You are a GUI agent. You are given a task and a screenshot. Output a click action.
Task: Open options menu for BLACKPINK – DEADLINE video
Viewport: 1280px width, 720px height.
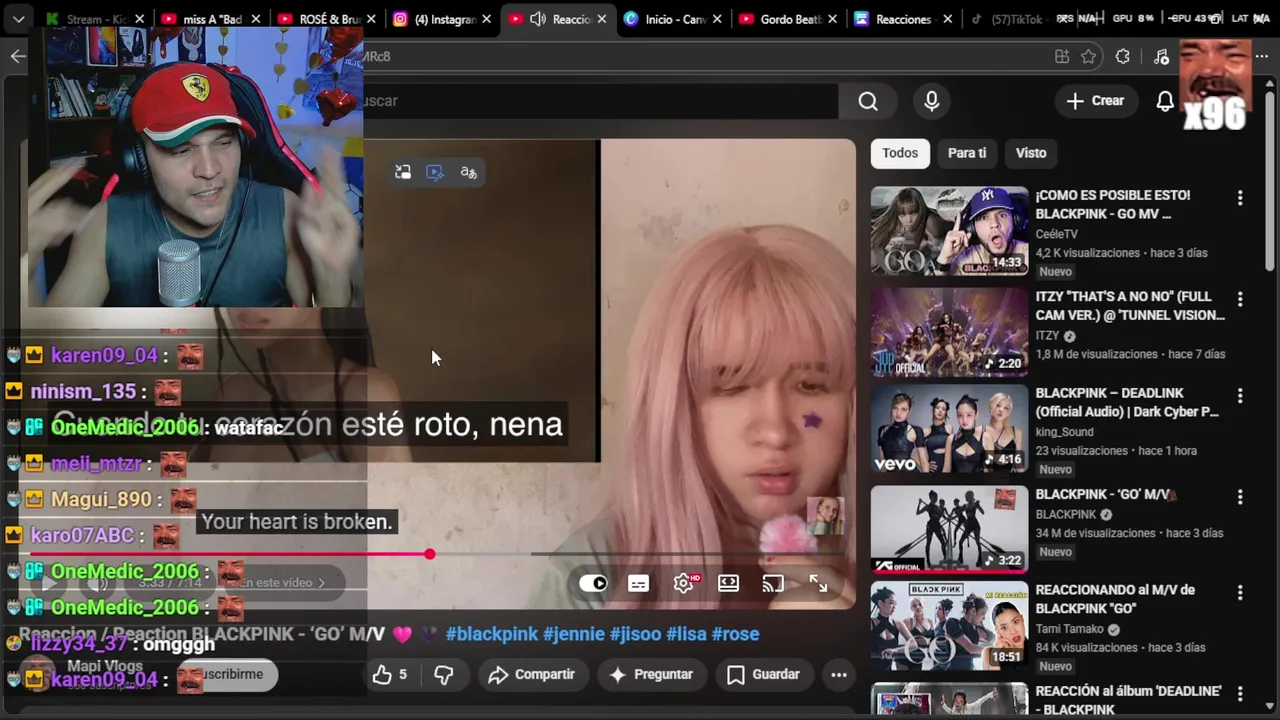1240,396
